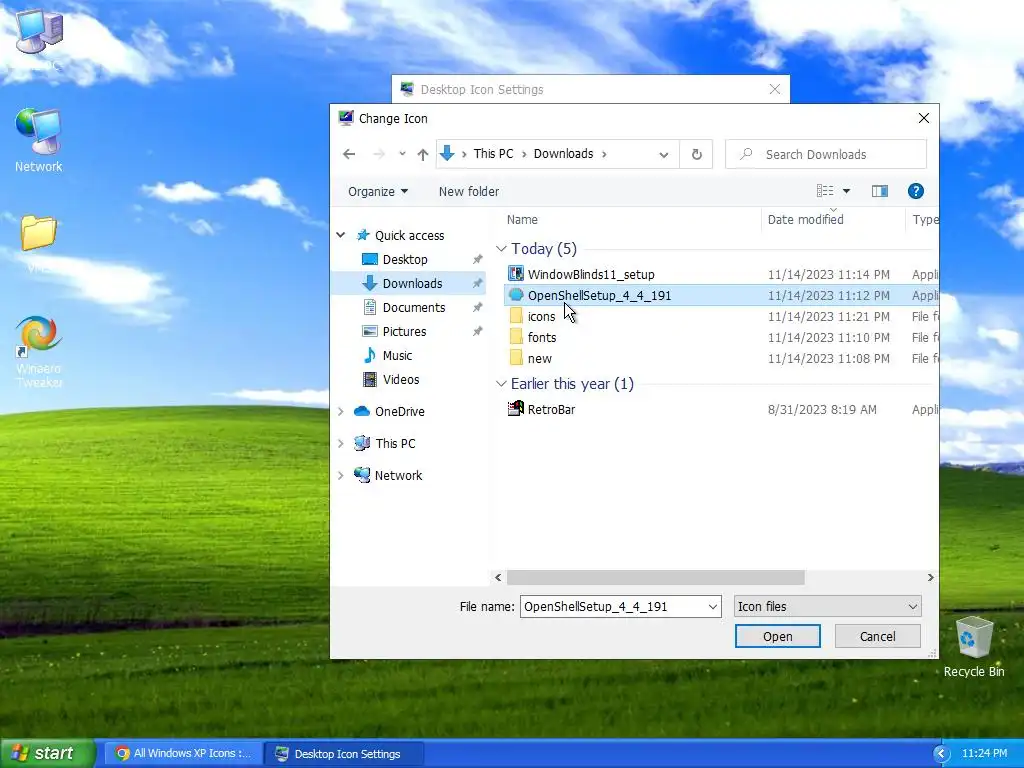The image size is (1024, 768).
Task: Select This PC in navigation pane
Action: click(x=395, y=443)
